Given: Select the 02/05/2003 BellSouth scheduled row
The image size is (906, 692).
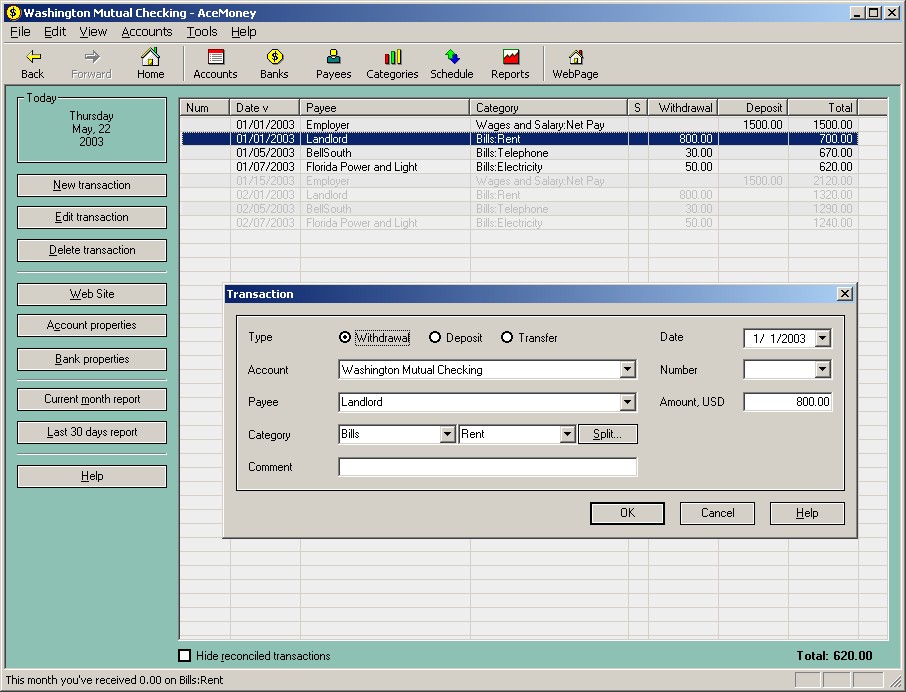Looking at the screenshot, I should coord(519,209).
